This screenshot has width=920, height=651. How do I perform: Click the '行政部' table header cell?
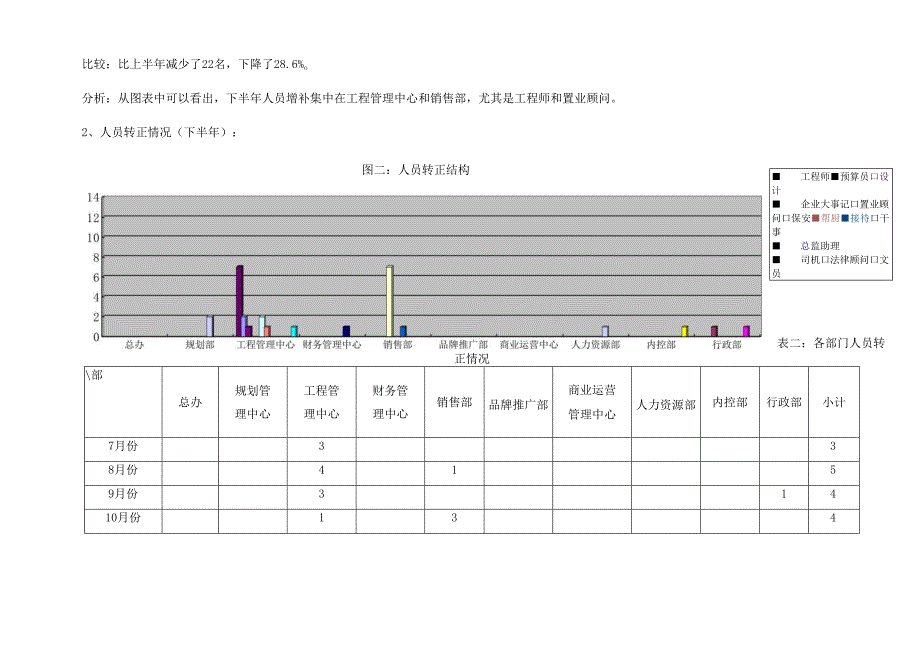pyautogui.click(x=784, y=402)
